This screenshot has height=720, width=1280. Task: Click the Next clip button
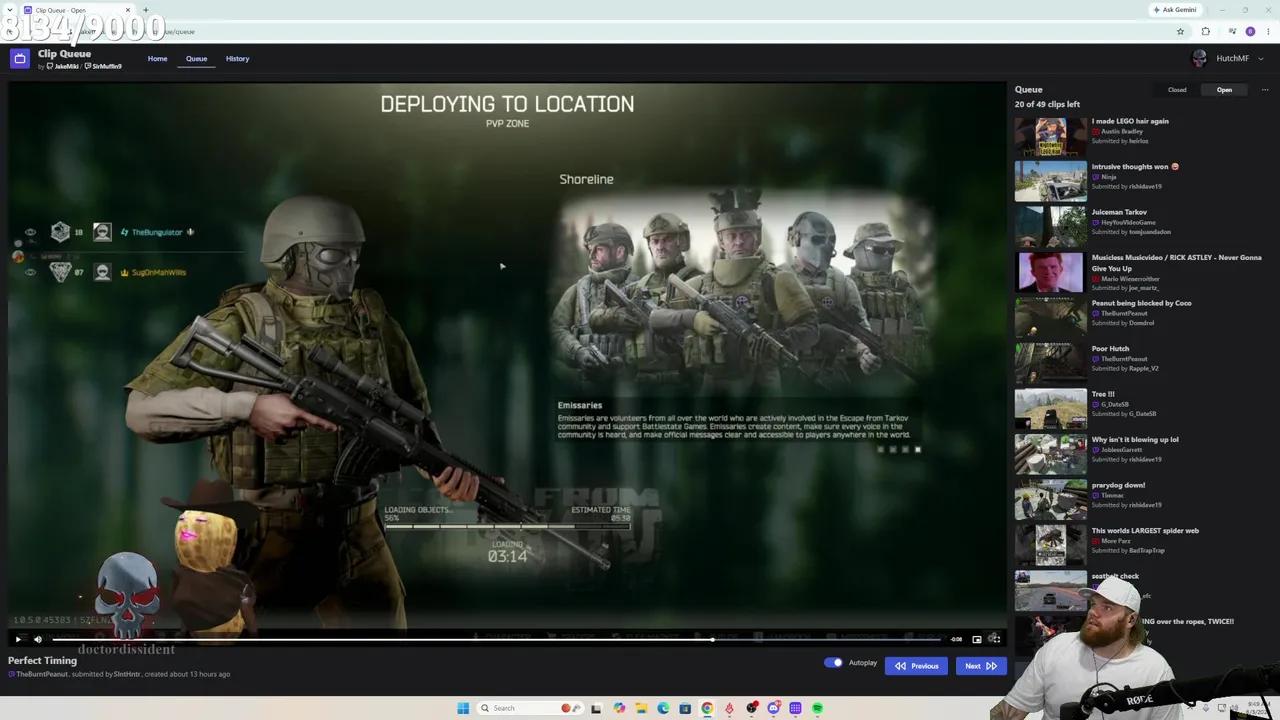980,666
